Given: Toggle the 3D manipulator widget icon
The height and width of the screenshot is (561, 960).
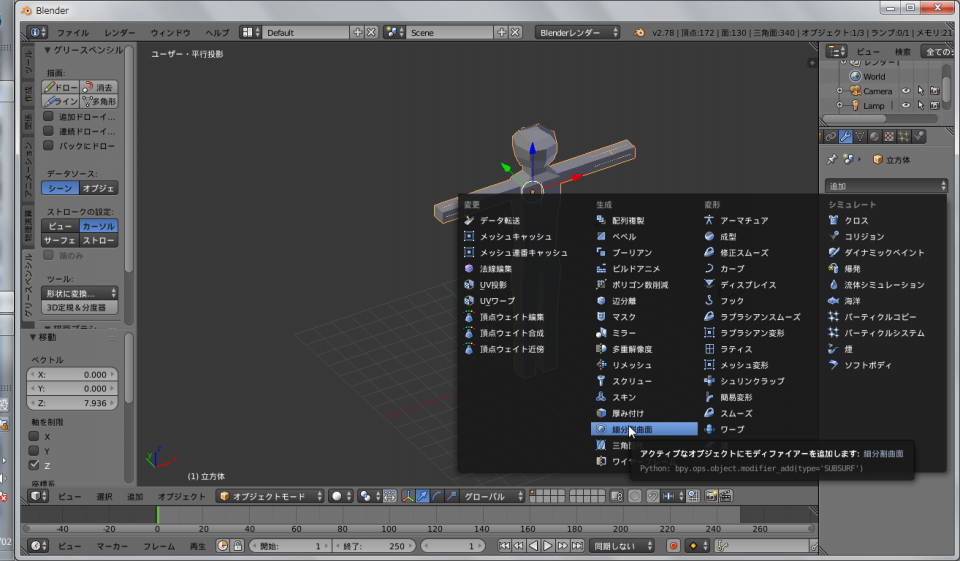Looking at the screenshot, I should pyautogui.click(x=408, y=496).
